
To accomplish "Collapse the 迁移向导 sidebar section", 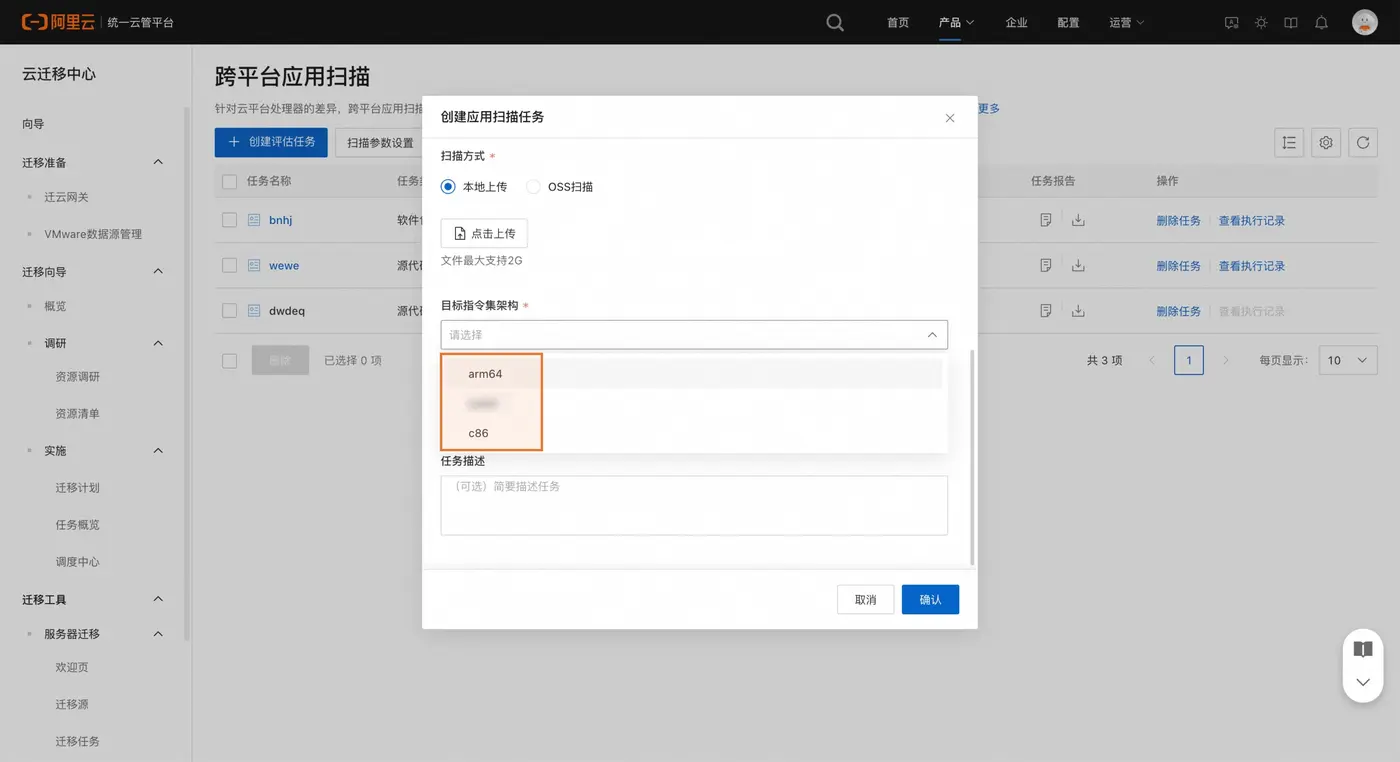I will [158, 271].
